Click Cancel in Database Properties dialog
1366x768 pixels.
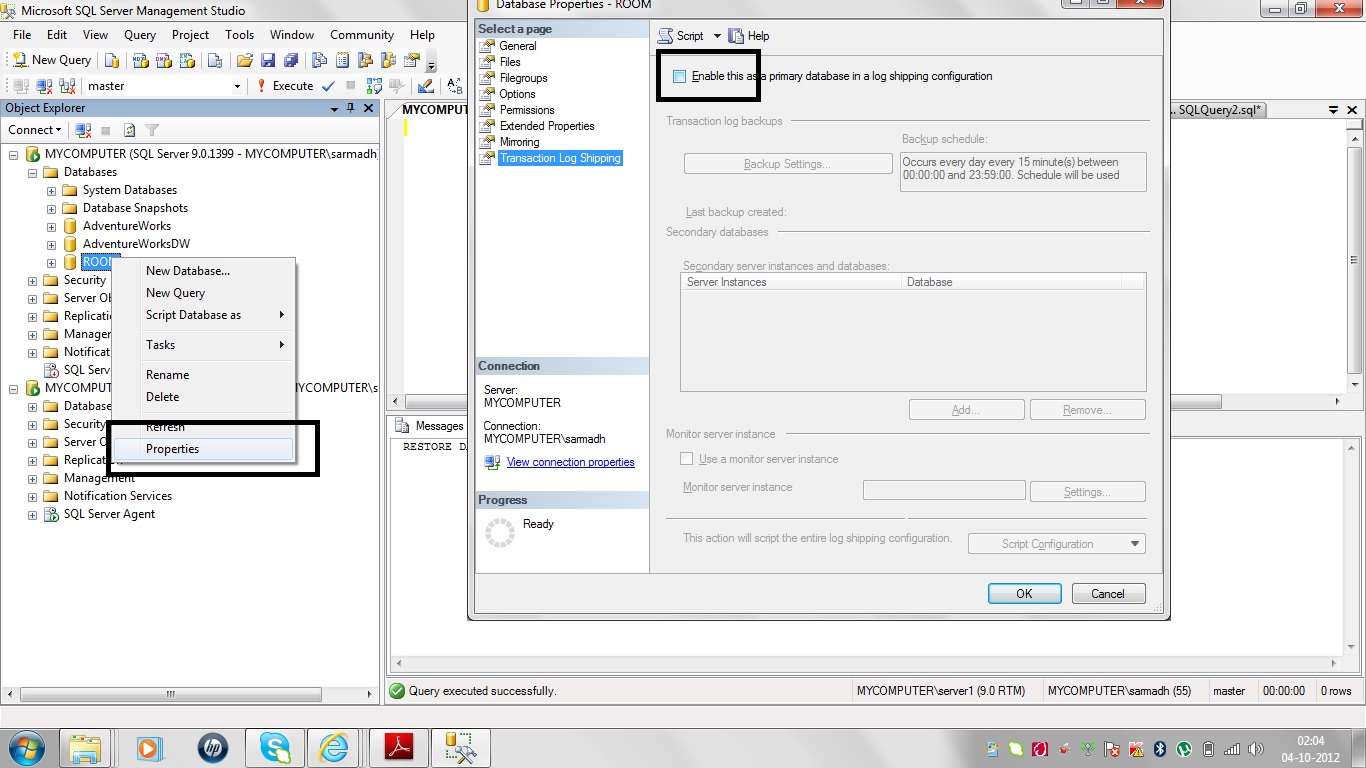(x=1108, y=593)
